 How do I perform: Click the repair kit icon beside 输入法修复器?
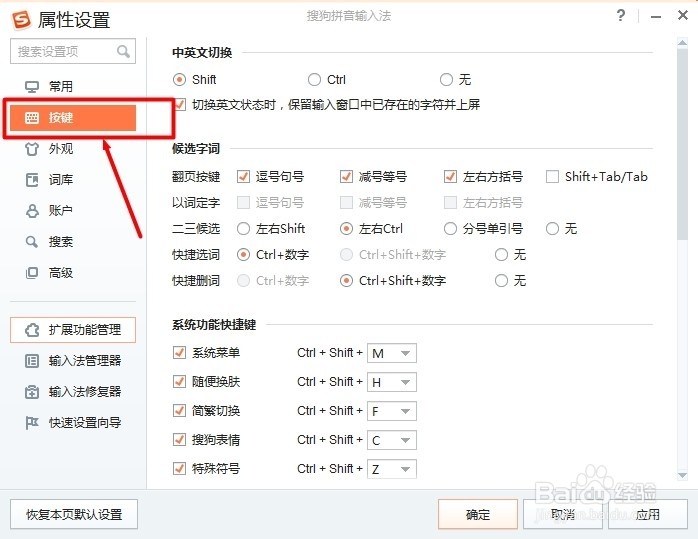tap(32, 392)
